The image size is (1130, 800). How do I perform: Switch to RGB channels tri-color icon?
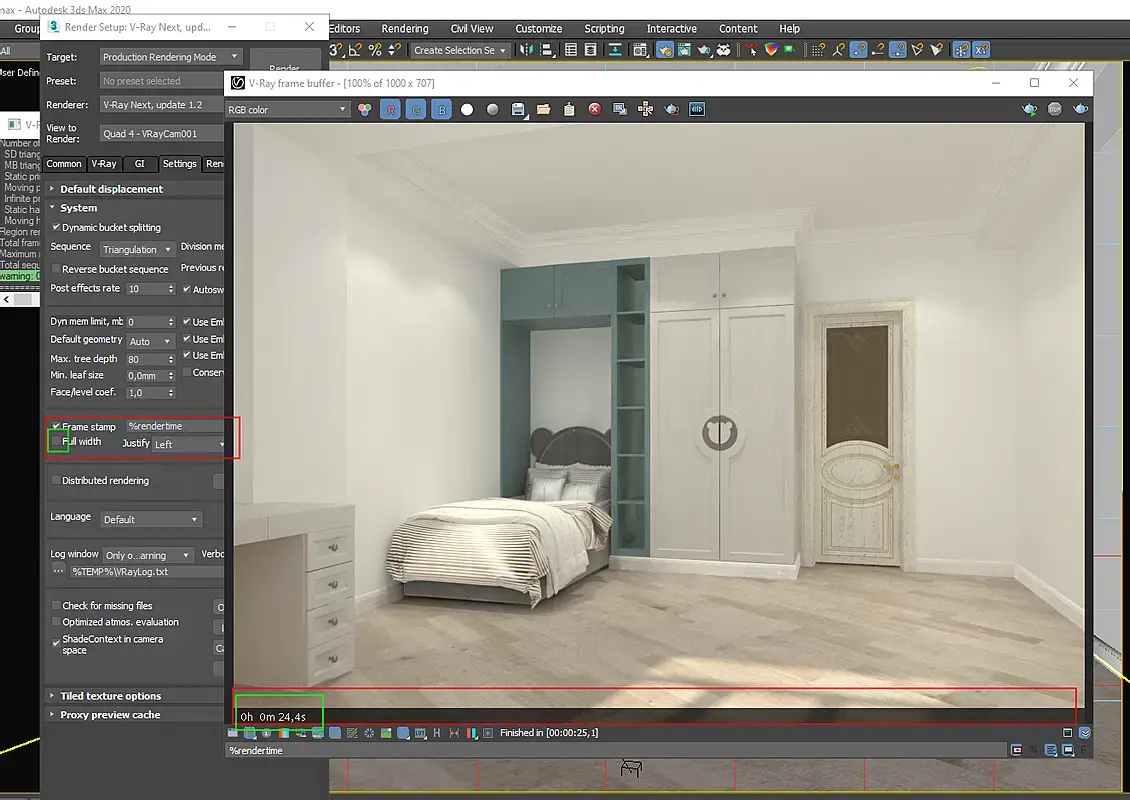pyautogui.click(x=365, y=110)
